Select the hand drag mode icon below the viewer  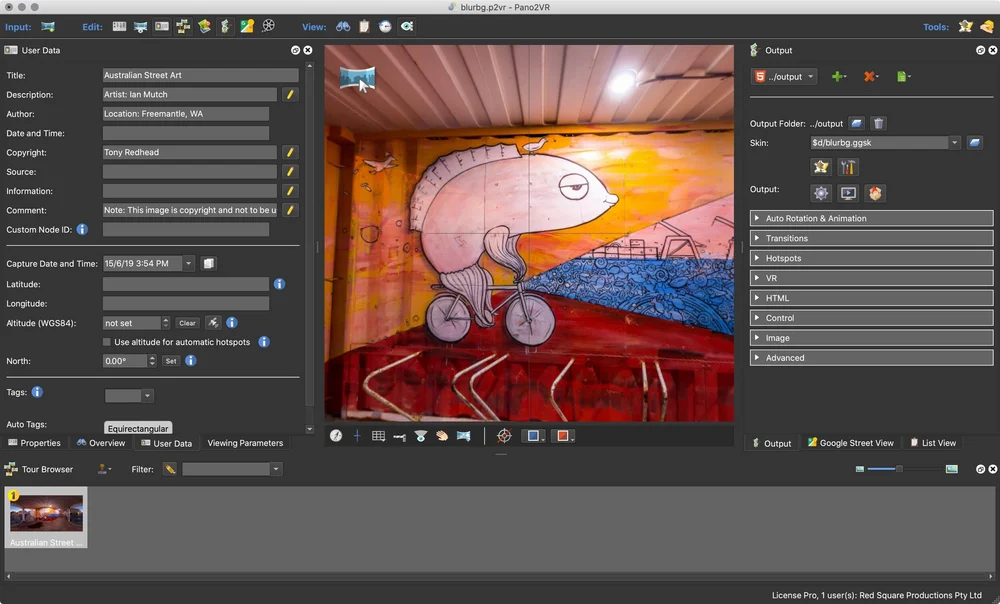(x=442, y=436)
